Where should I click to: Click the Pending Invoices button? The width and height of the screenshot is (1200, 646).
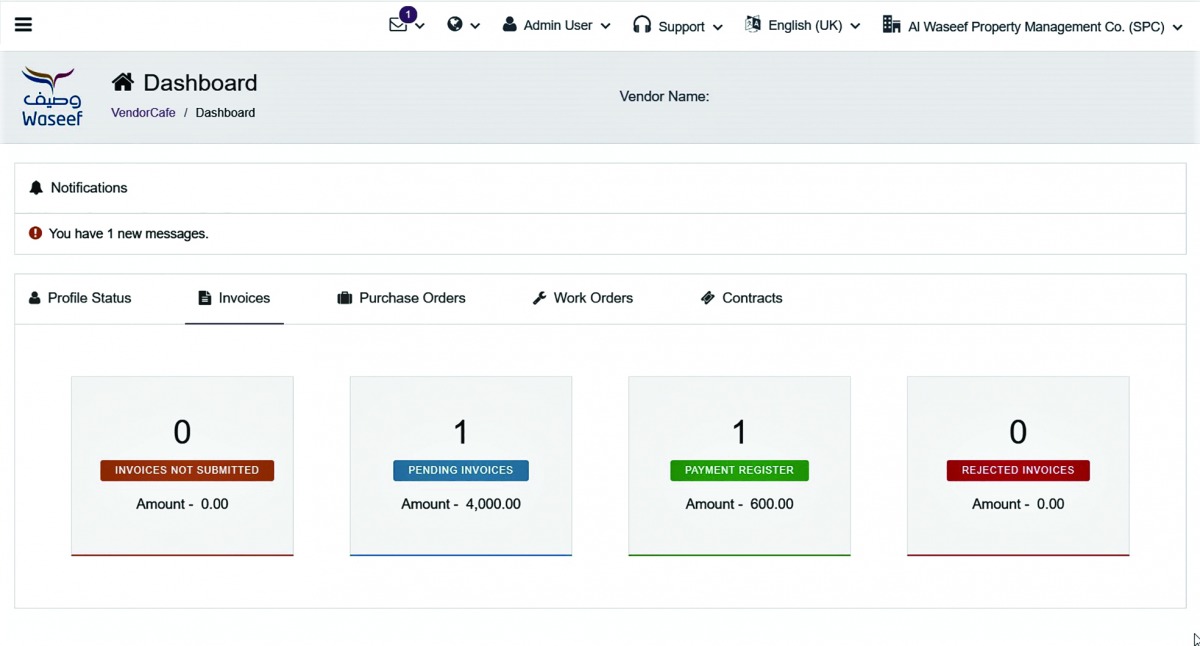[x=461, y=470]
